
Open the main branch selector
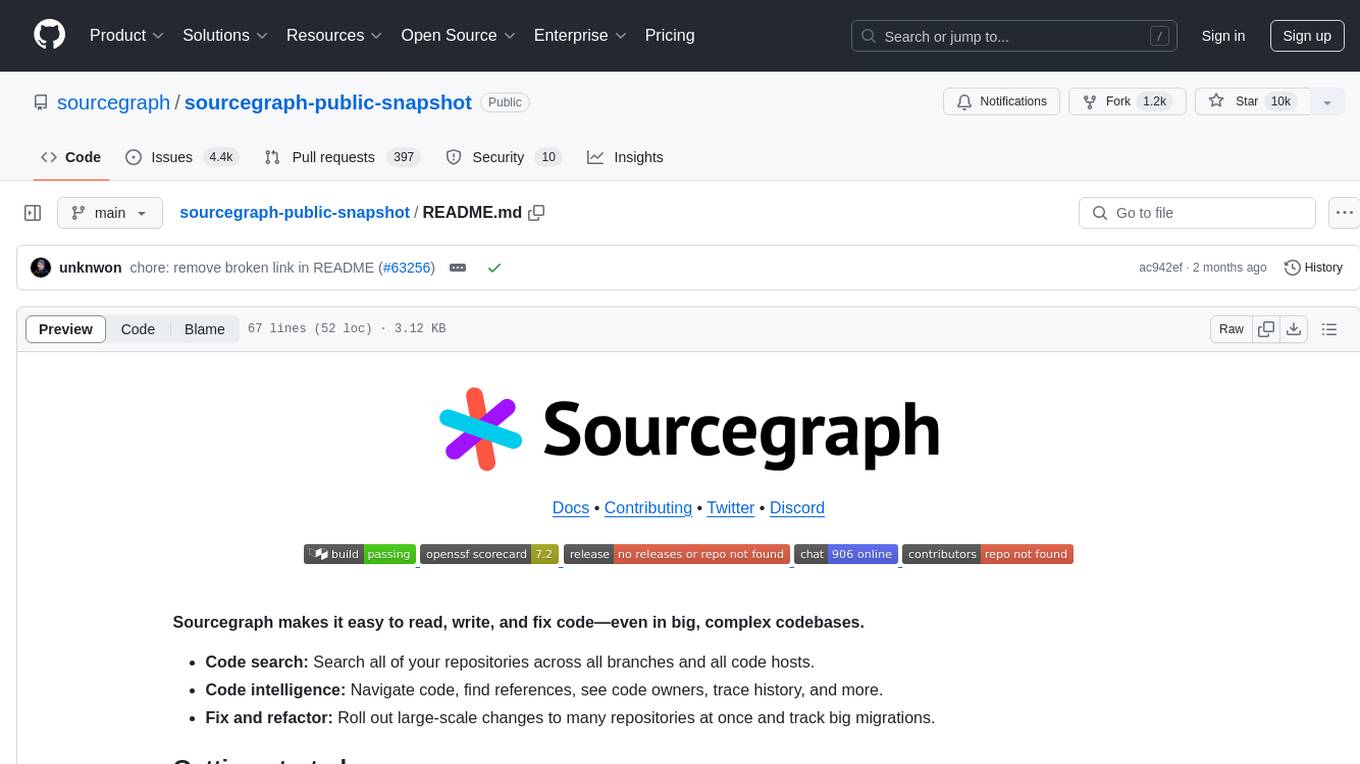[110, 213]
